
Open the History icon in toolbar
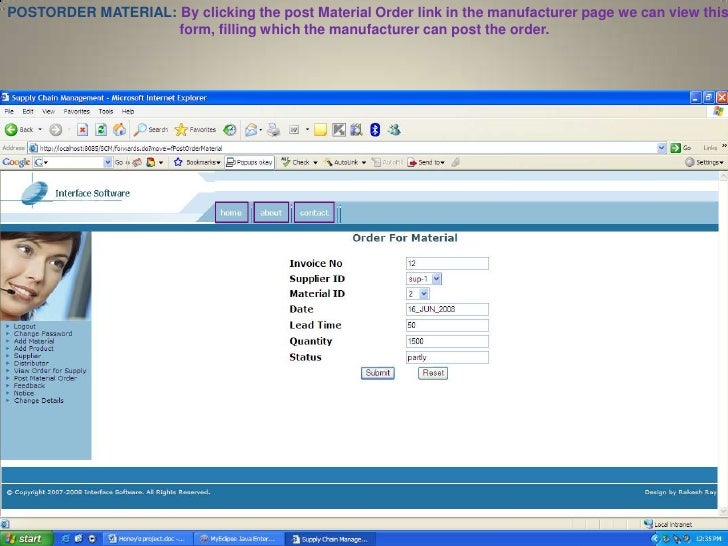point(230,130)
